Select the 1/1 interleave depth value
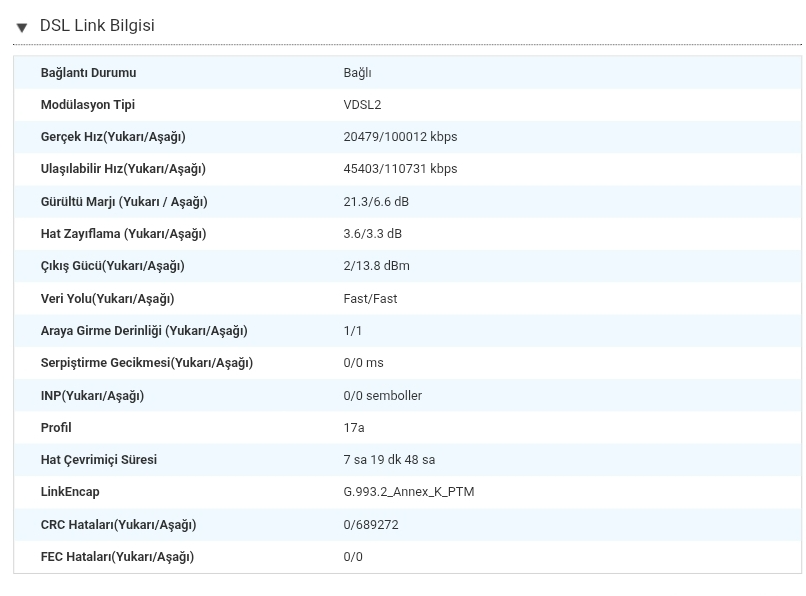 (x=353, y=331)
